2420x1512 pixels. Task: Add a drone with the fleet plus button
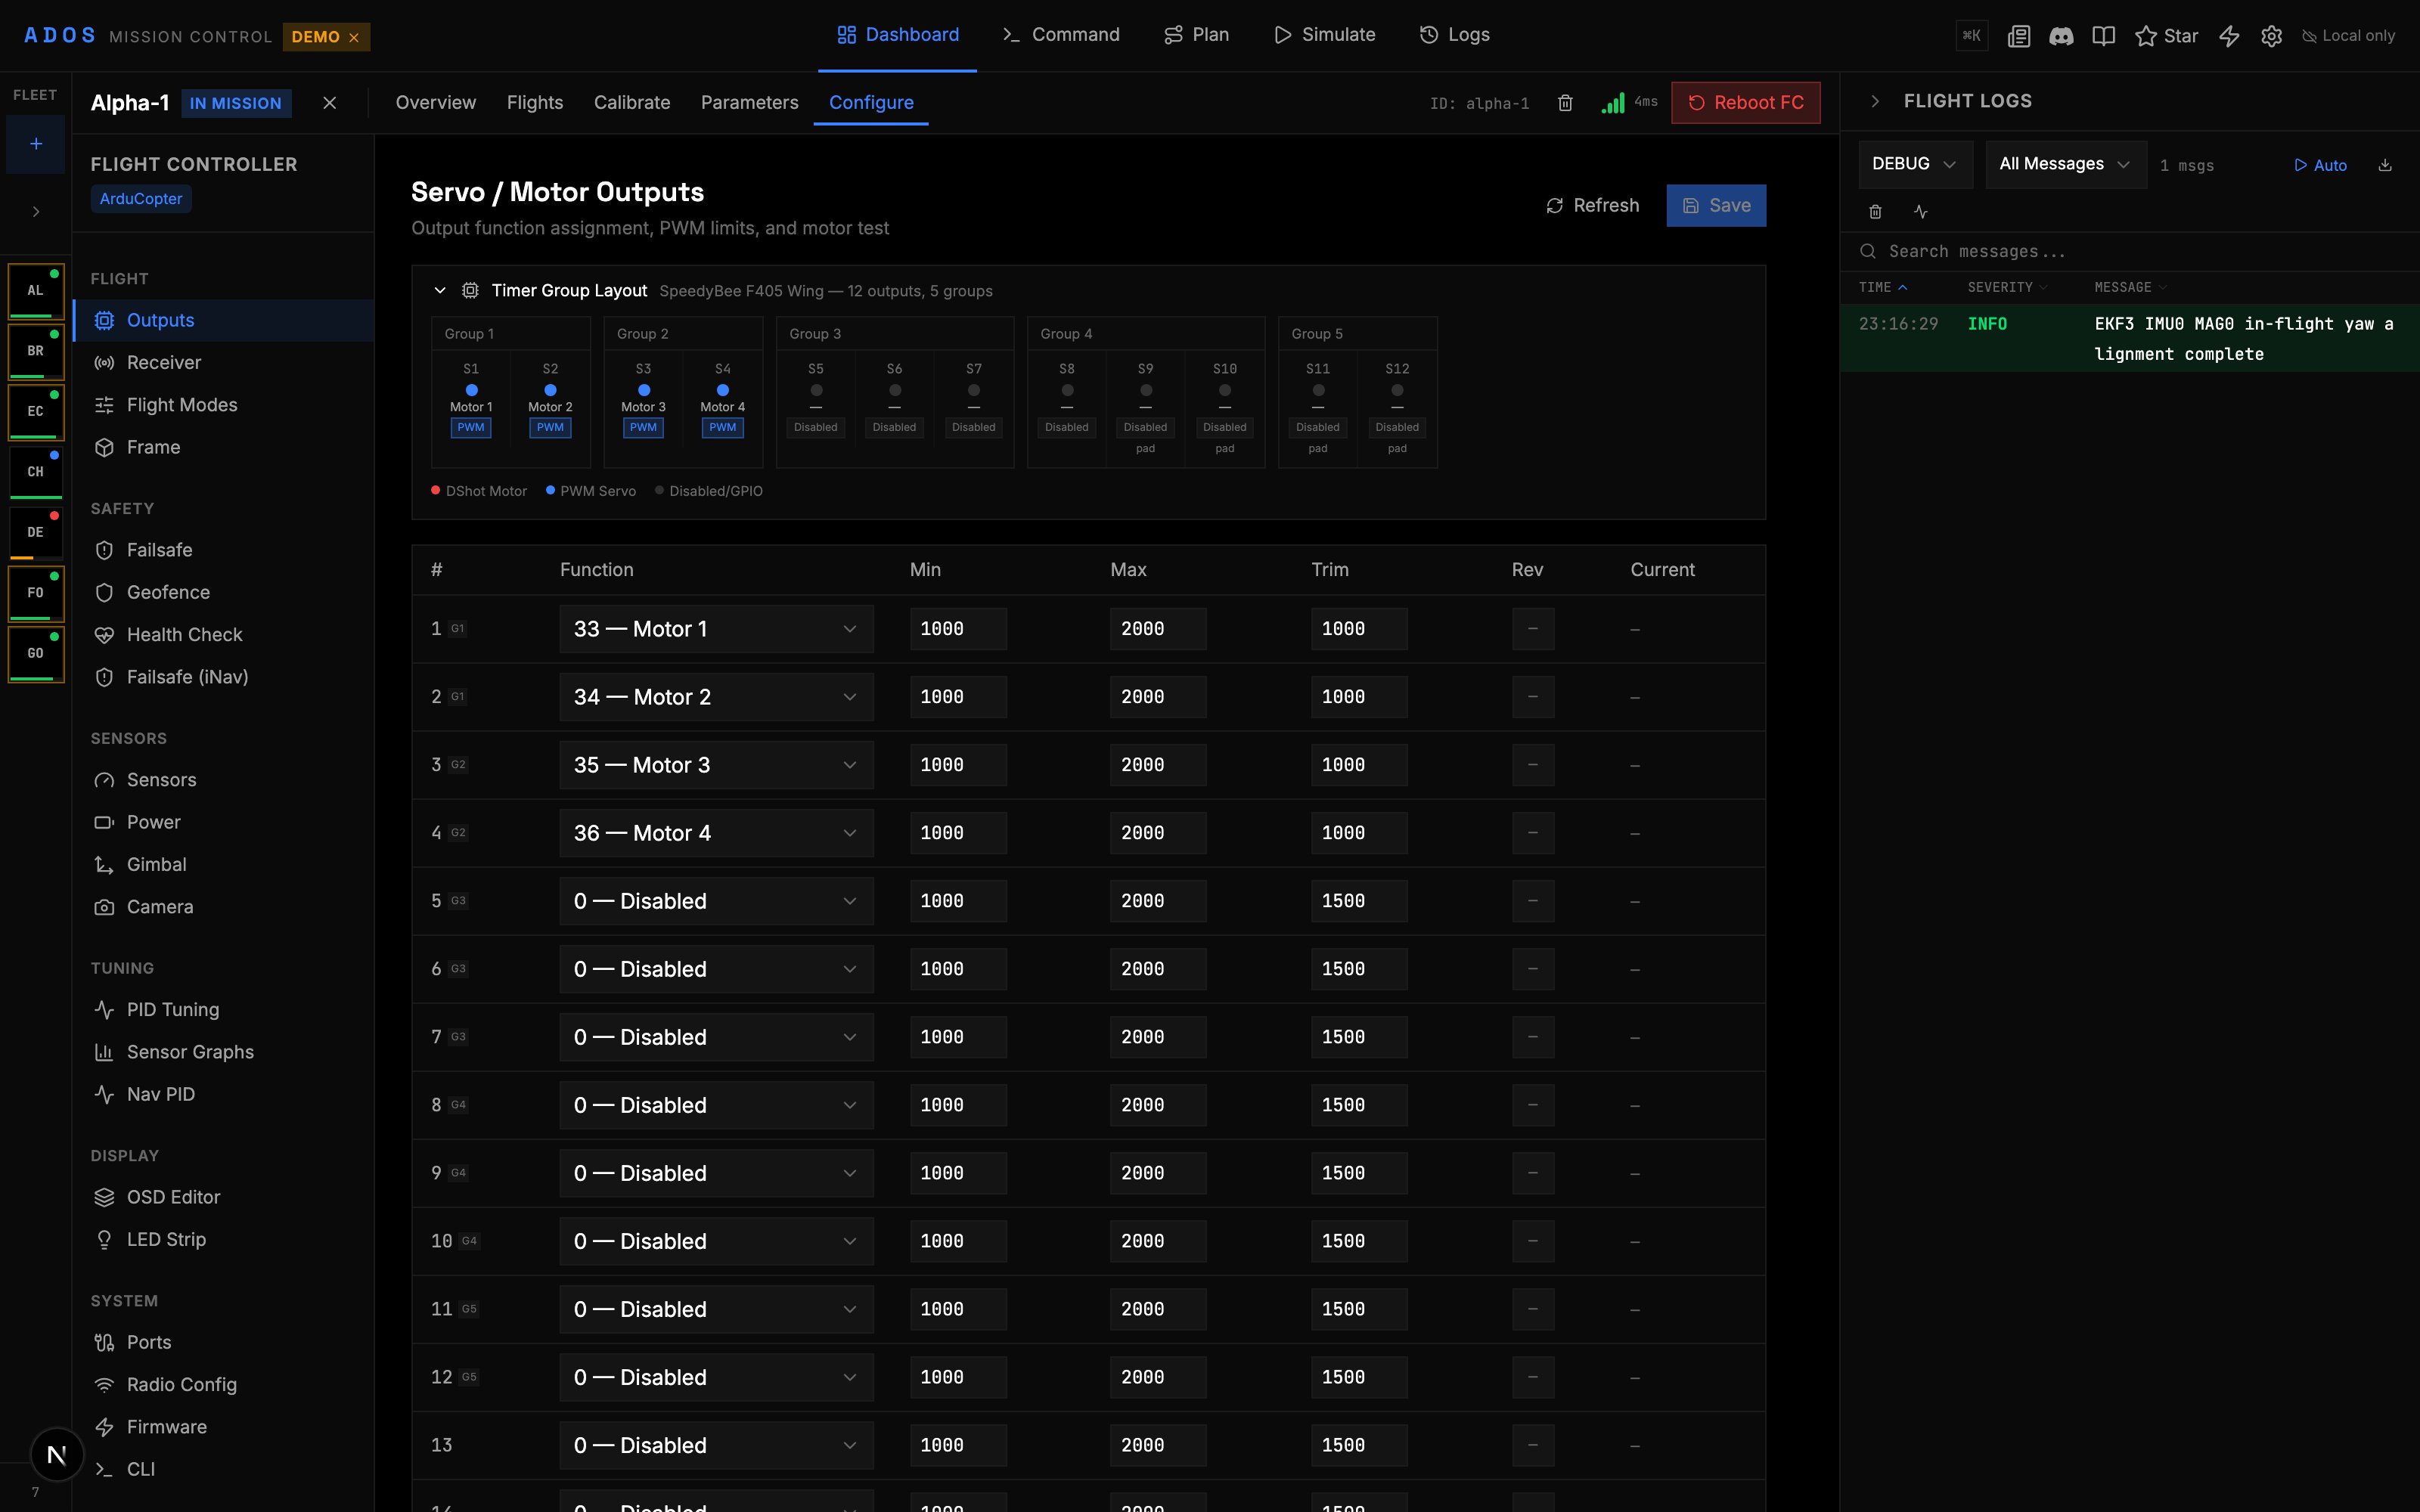point(36,144)
